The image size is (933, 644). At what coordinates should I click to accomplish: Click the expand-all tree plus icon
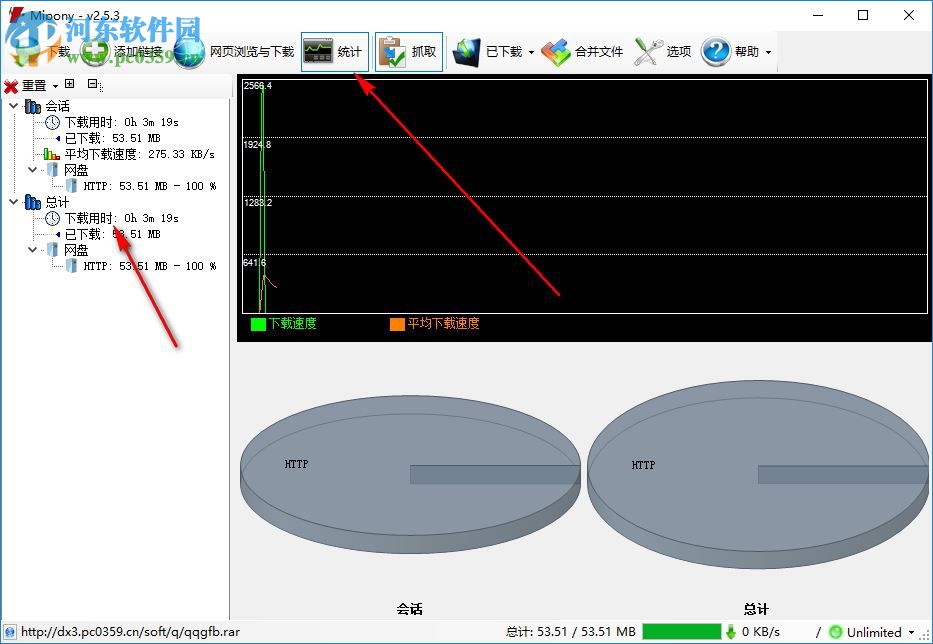[70, 84]
